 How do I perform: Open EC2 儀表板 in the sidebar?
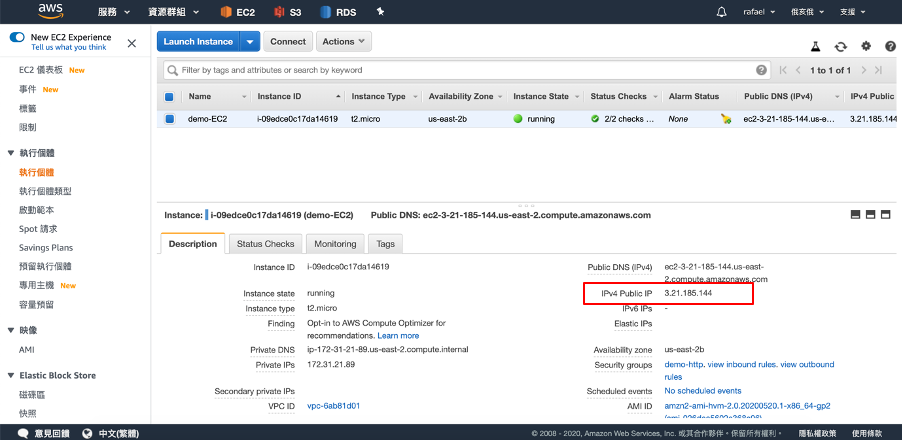40,70
